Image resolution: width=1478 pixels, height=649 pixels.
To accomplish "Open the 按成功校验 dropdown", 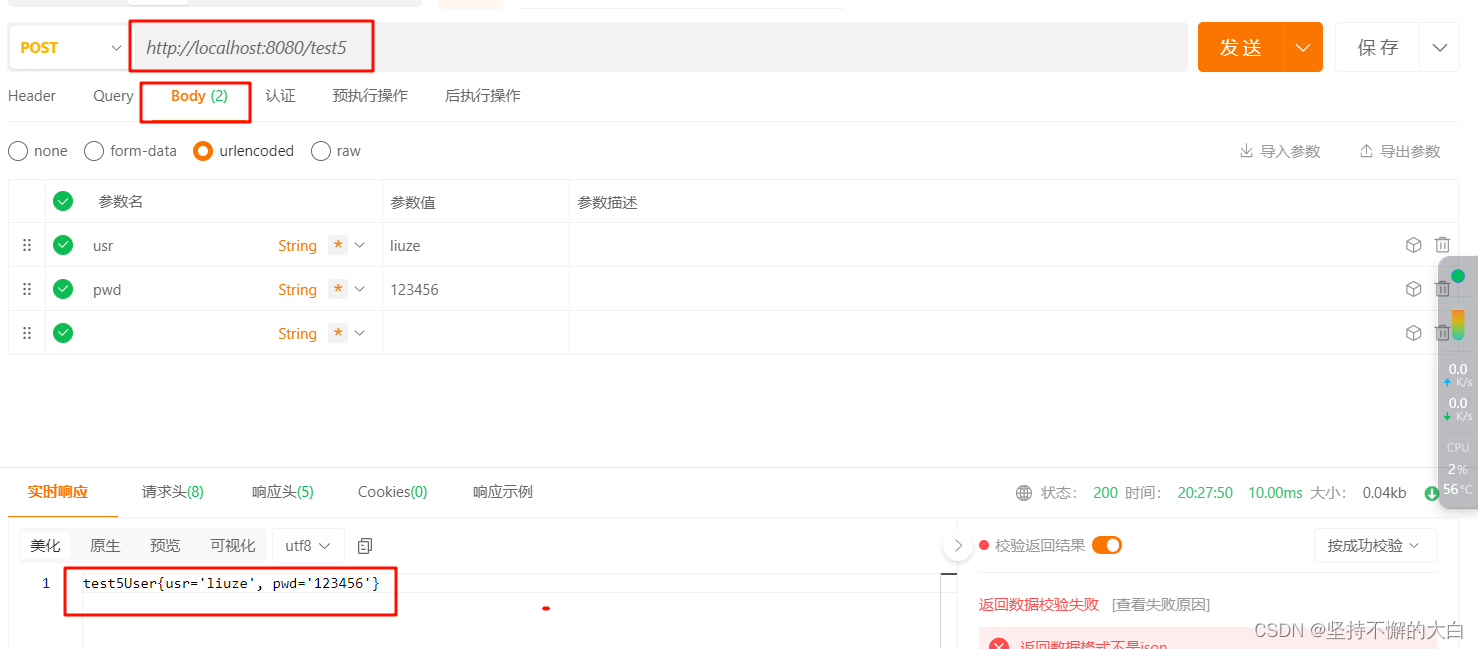I will [x=1375, y=546].
